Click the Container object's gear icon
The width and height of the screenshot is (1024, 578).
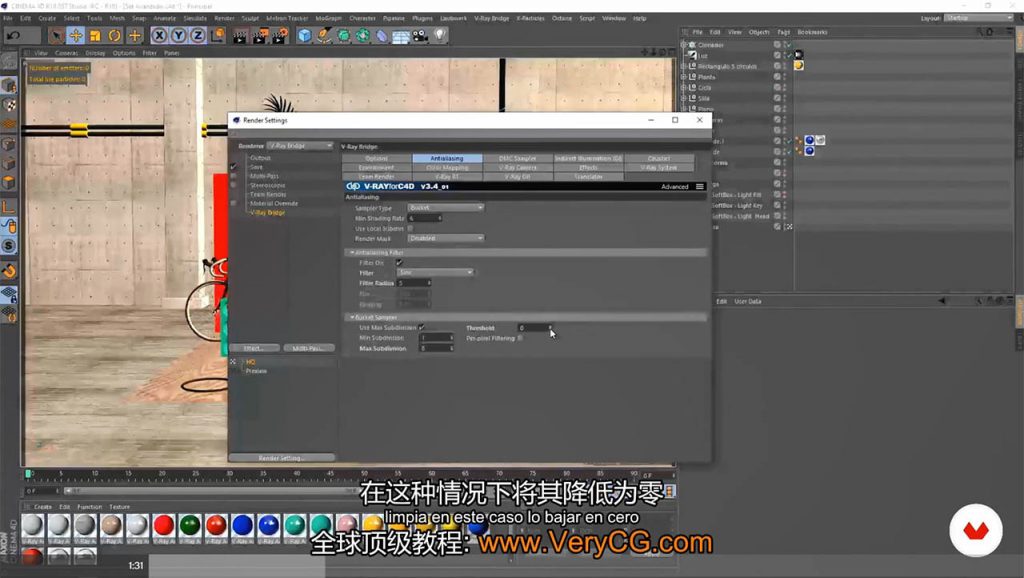tap(692, 44)
